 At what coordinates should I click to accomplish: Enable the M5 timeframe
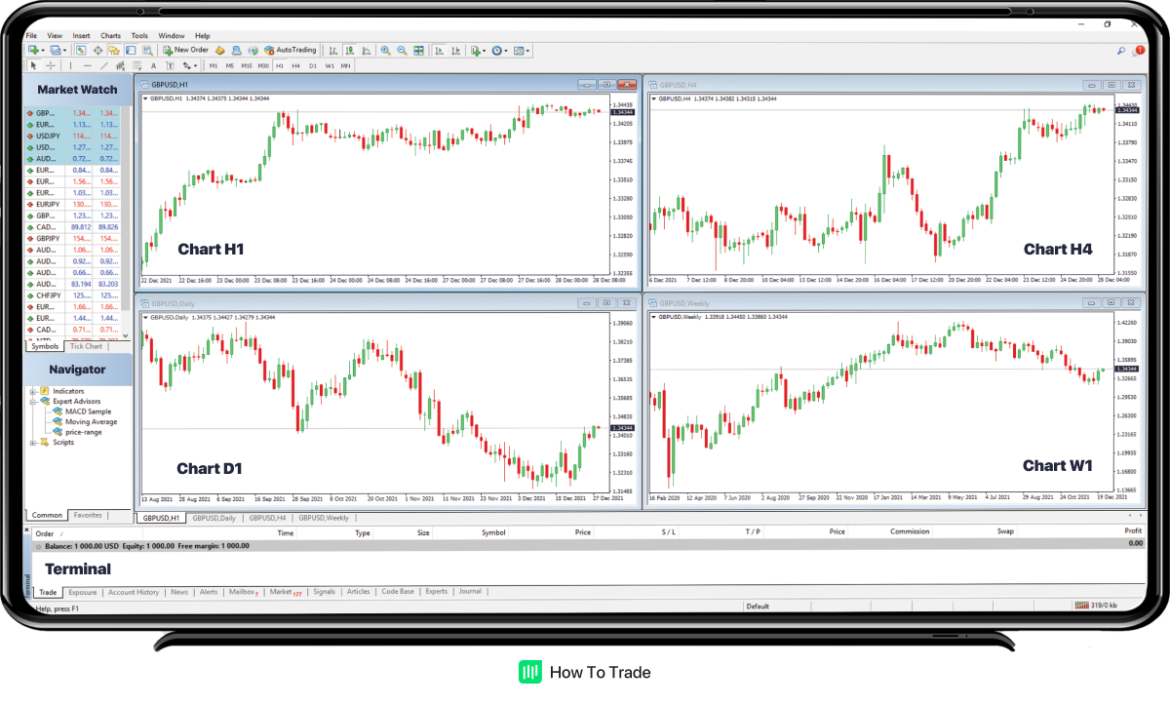[x=229, y=64]
